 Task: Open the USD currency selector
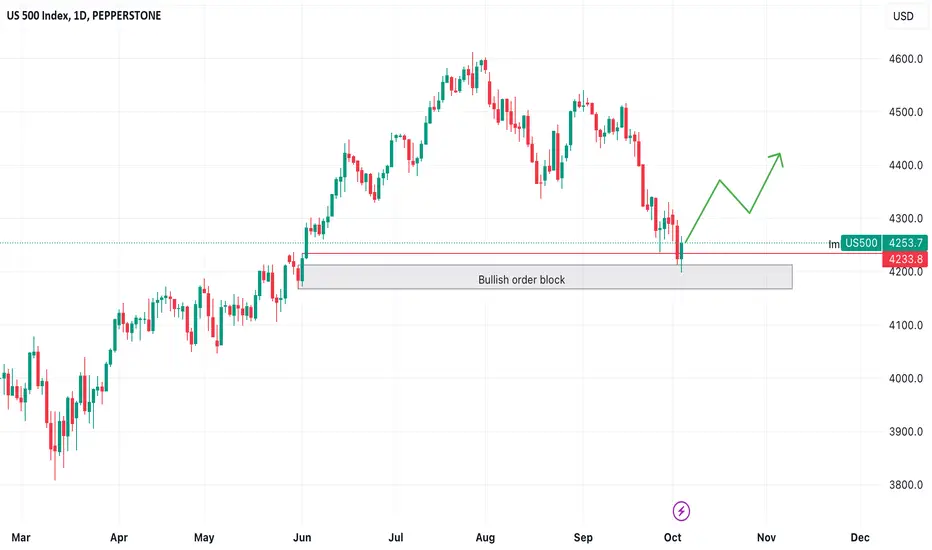tap(903, 16)
